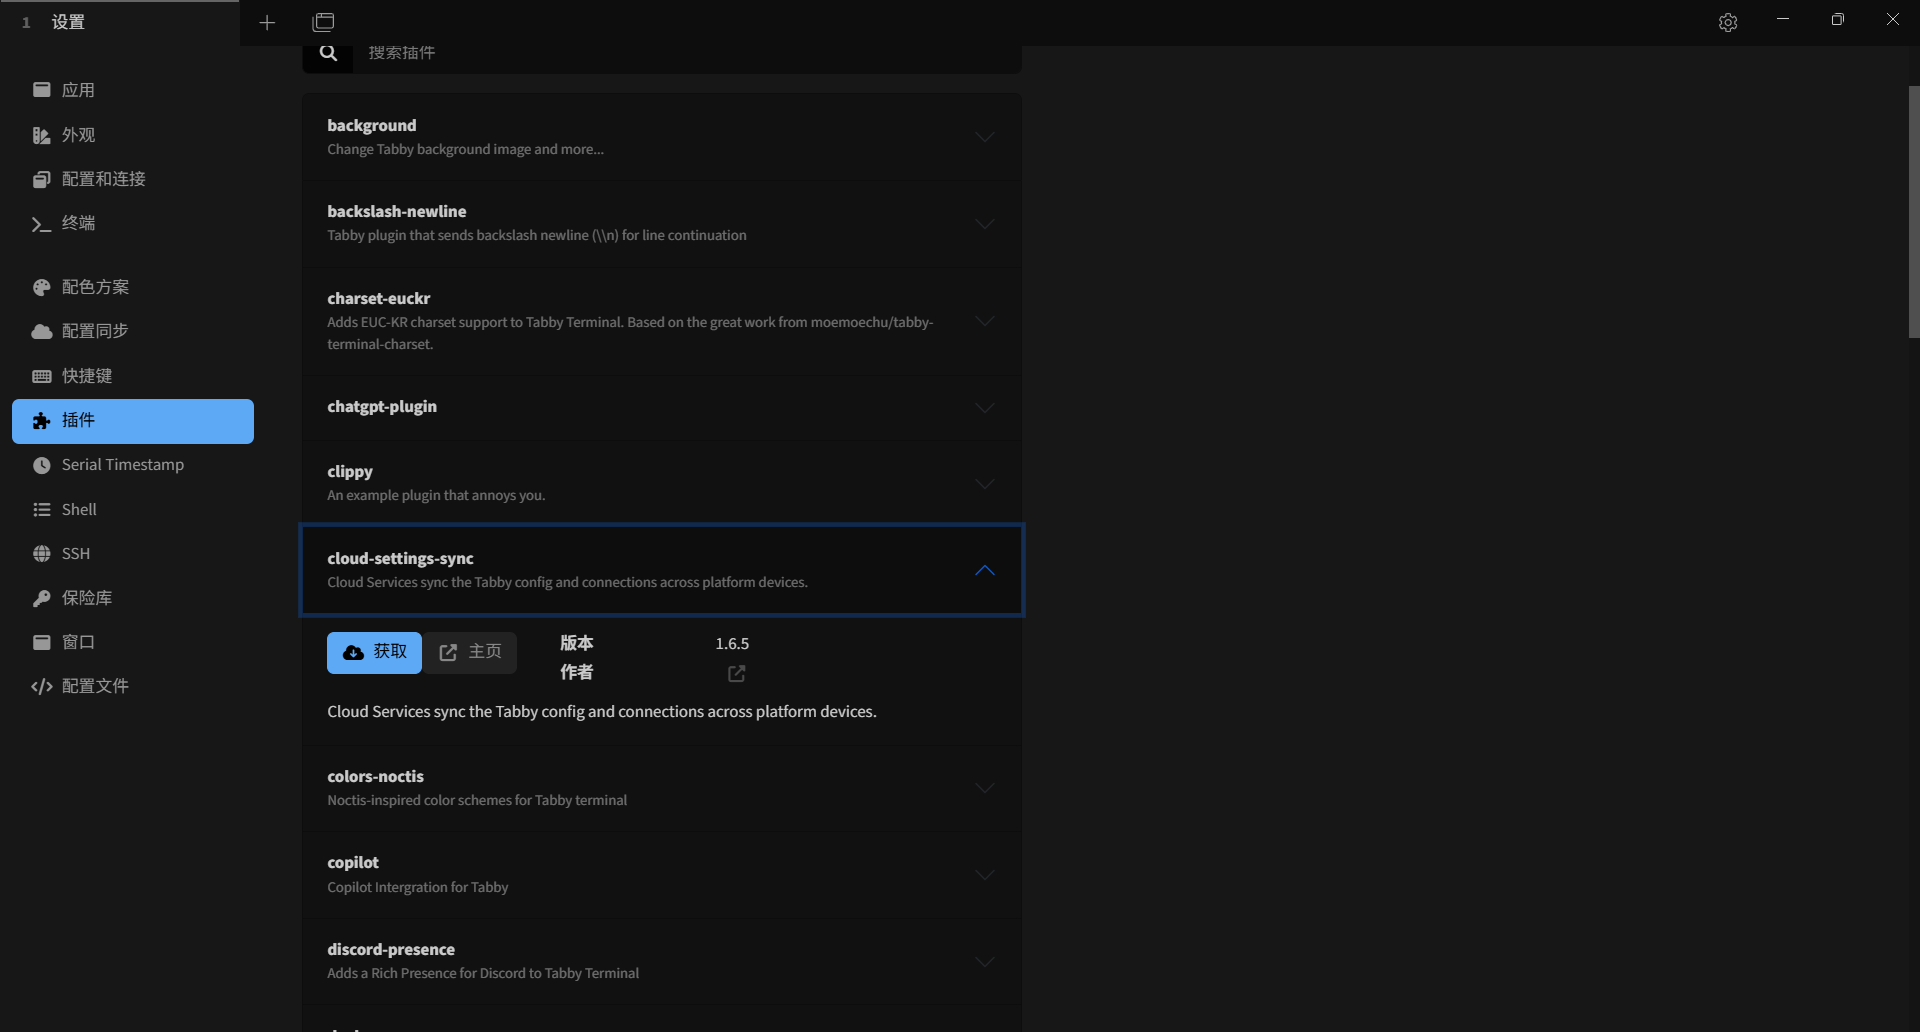Focus the 搜索插件 search field
This screenshot has height=1032, width=1920.
click(x=680, y=53)
